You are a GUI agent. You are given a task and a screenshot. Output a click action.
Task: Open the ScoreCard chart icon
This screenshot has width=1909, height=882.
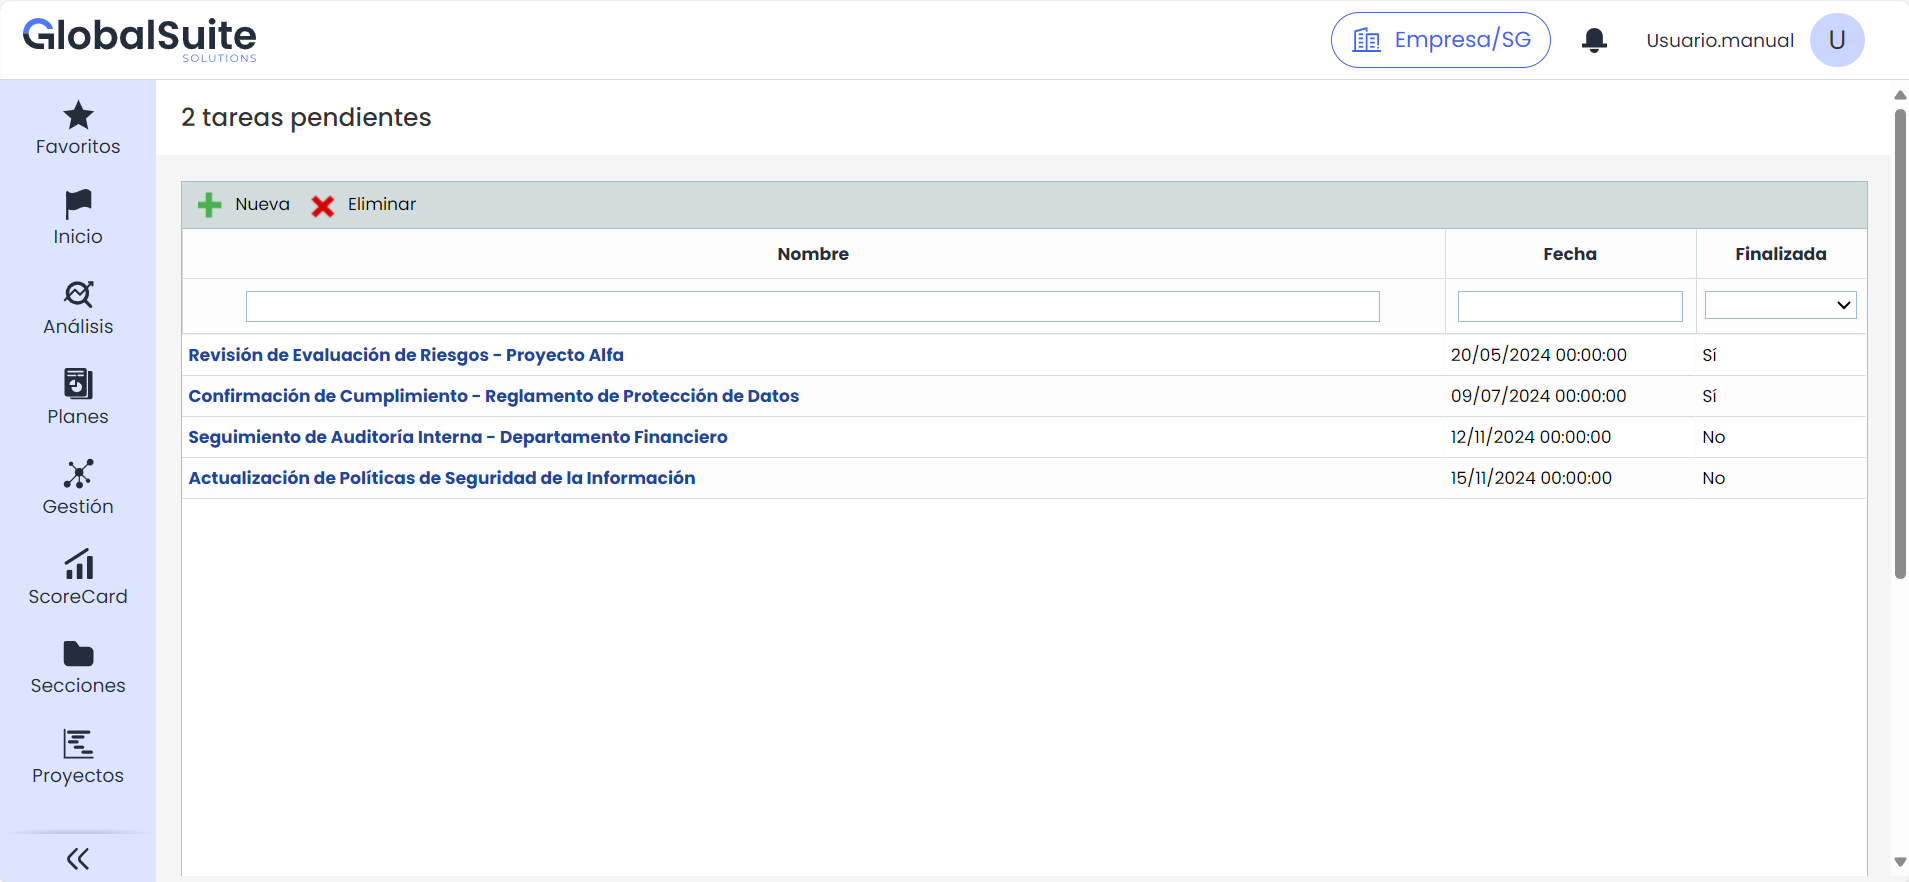78,564
